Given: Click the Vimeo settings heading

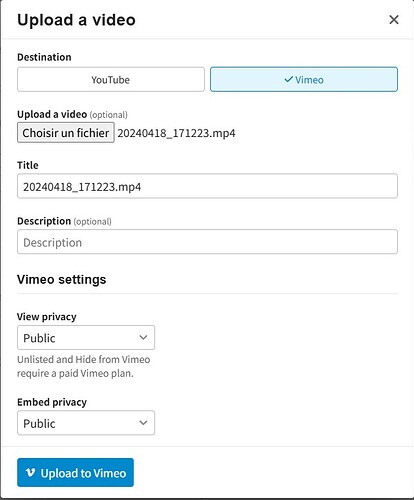Looking at the screenshot, I should pyautogui.click(x=61, y=279).
